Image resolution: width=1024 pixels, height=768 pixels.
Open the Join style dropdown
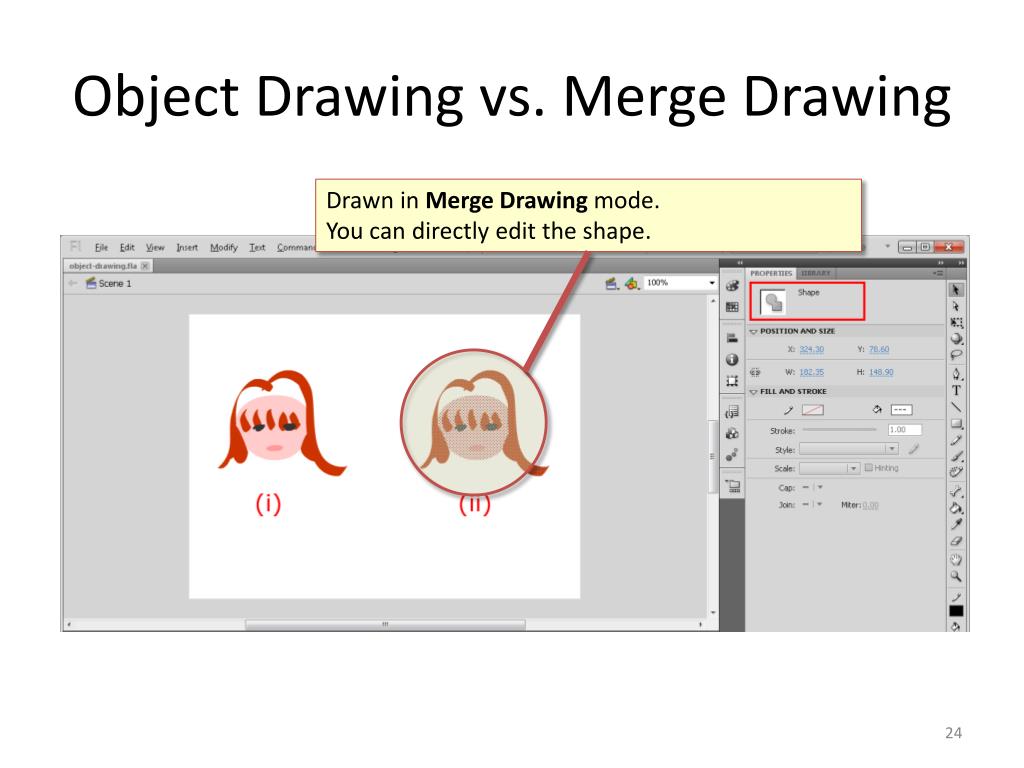(x=813, y=505)
